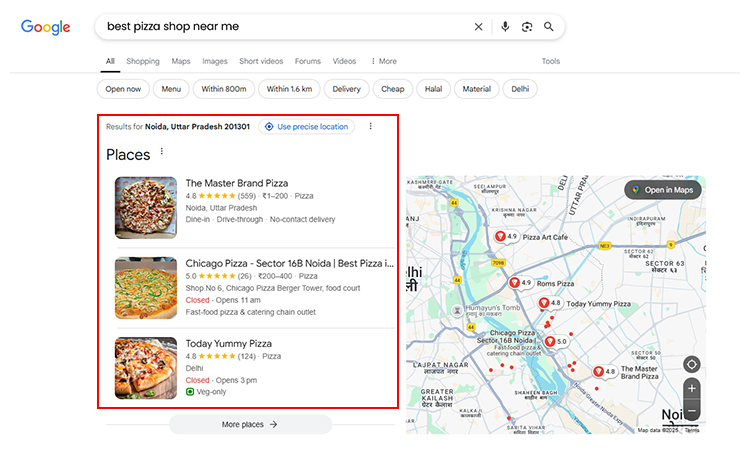This screenshot has width=750, height=450.
Task: Open the Tools options
Action: click(x=551, y=61)
